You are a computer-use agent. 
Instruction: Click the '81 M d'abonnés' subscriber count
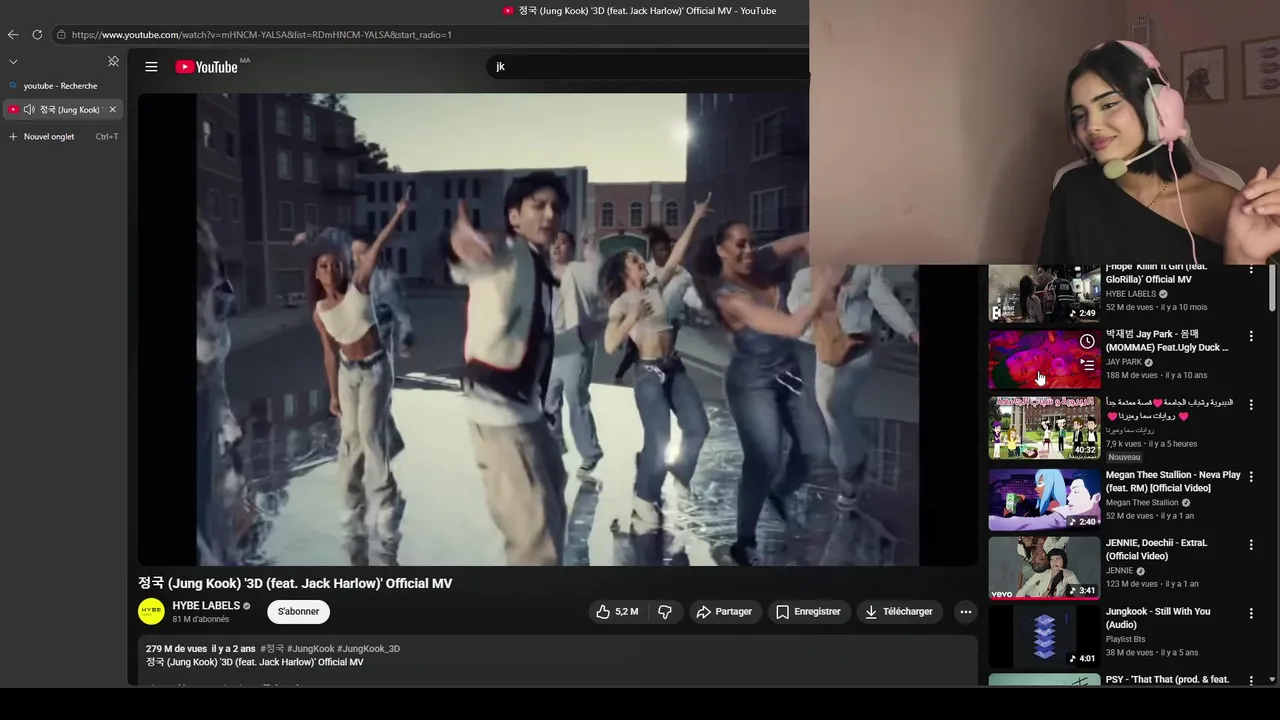200,619
